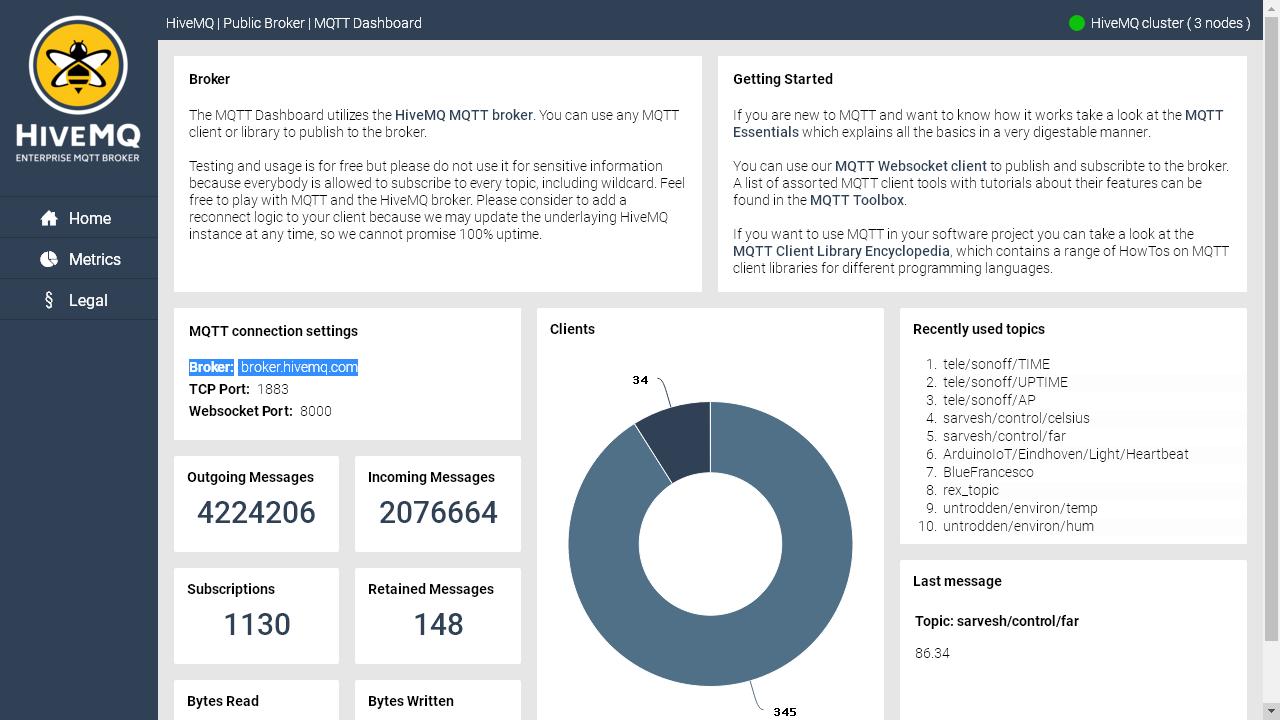This screenshot has height=720, width=1280.
Task: Click topic rex_topic in the list
Action: (x=971, y=490)
